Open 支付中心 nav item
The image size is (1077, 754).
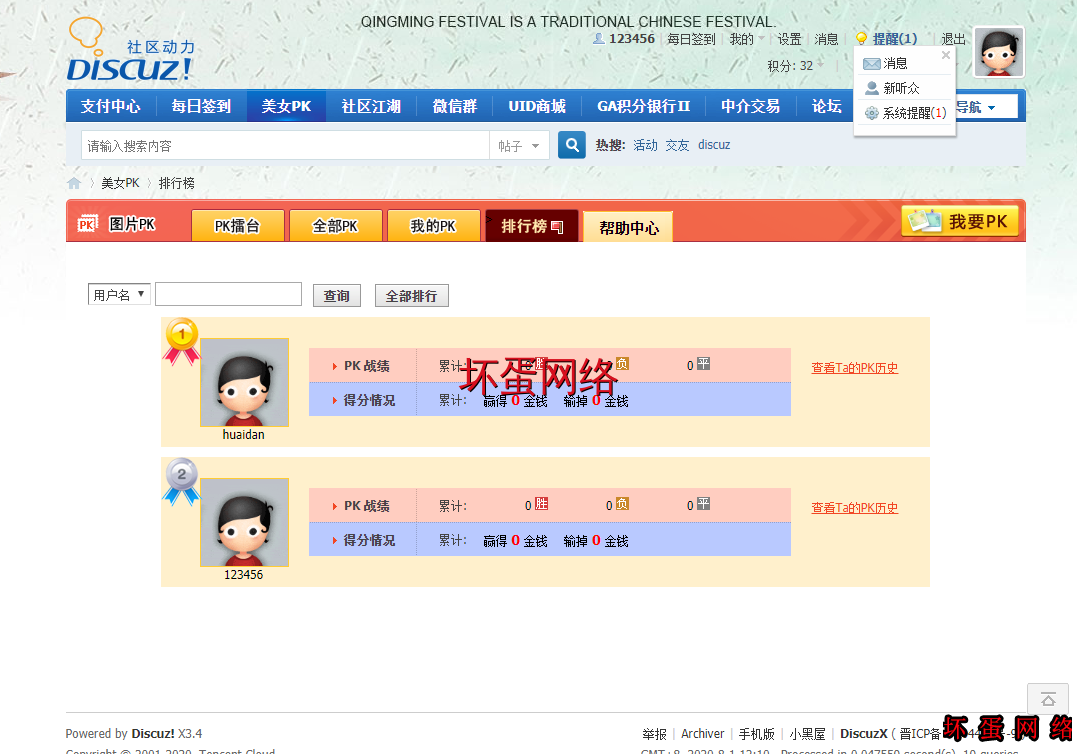pos(111,106)
